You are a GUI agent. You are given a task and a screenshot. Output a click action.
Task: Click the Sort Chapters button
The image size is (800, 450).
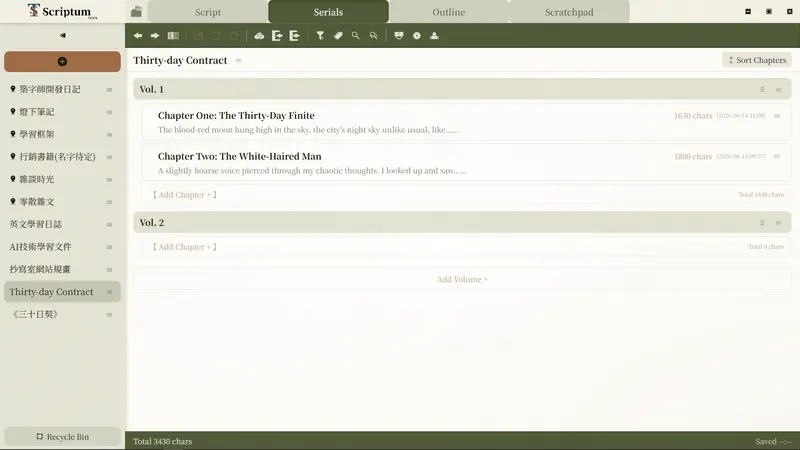click(757, 60)
